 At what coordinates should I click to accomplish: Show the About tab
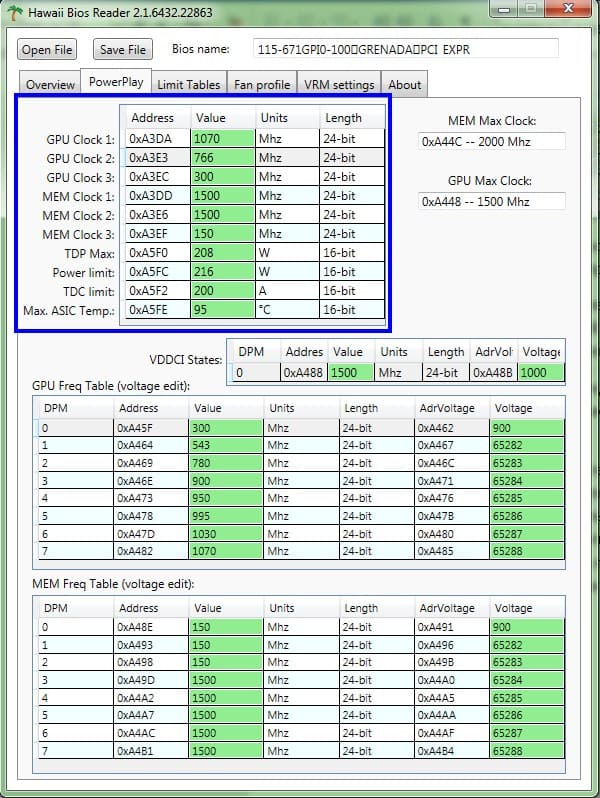coord(405,85)
